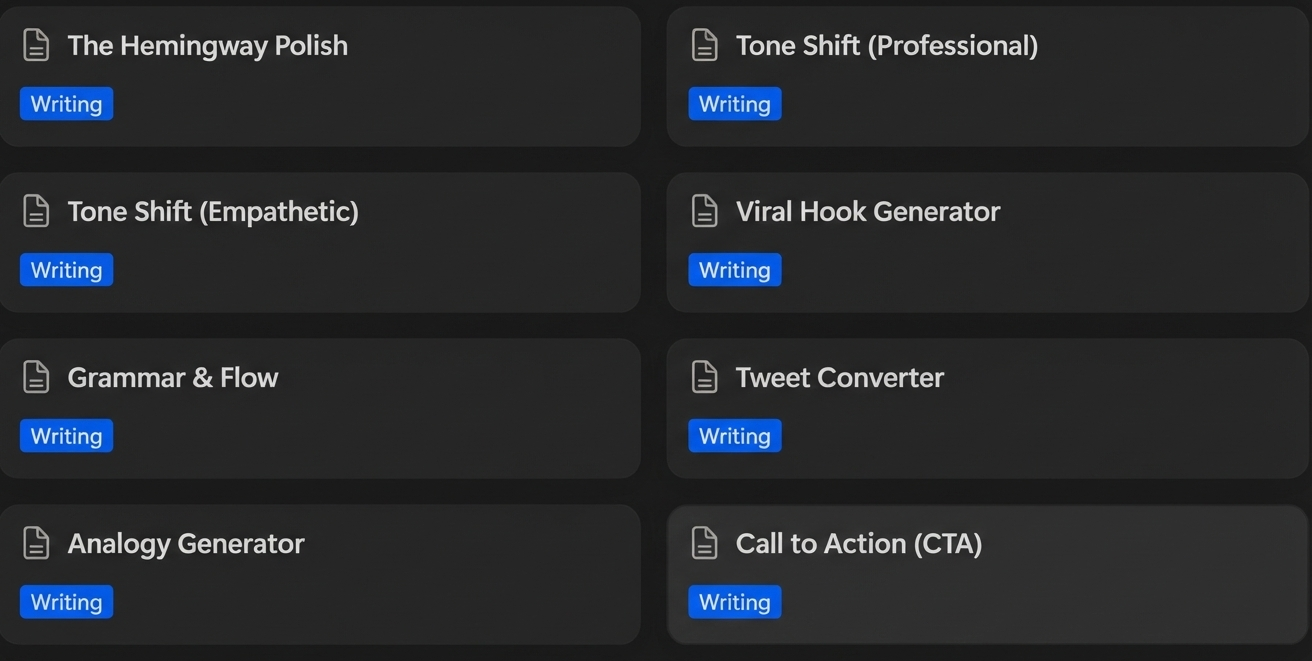Click the document icon on Analogy Generator
Viewport: 1312px width, 661px height.
pyautogui.click(x=36, y=543)
